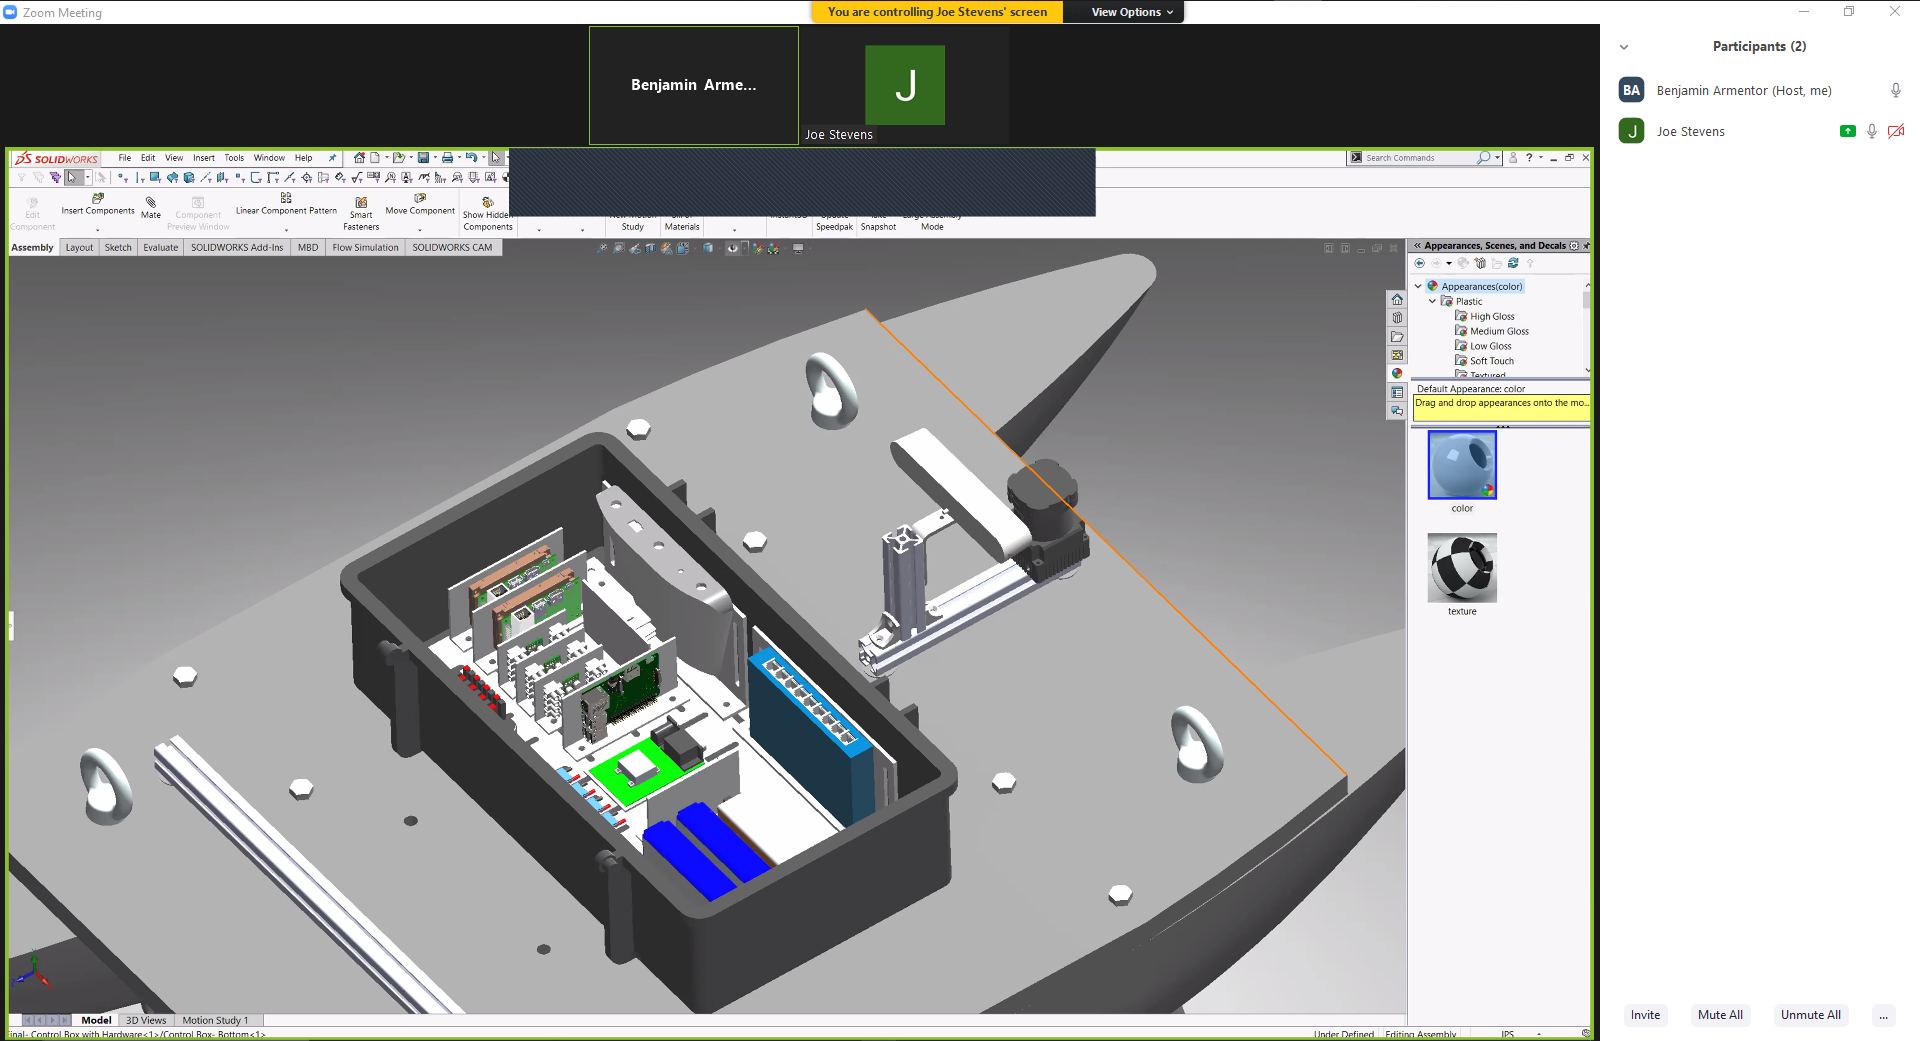Screen dimensions: 1920x1041
Task: Click the Insert Components icon
Action: pos(98,198)
